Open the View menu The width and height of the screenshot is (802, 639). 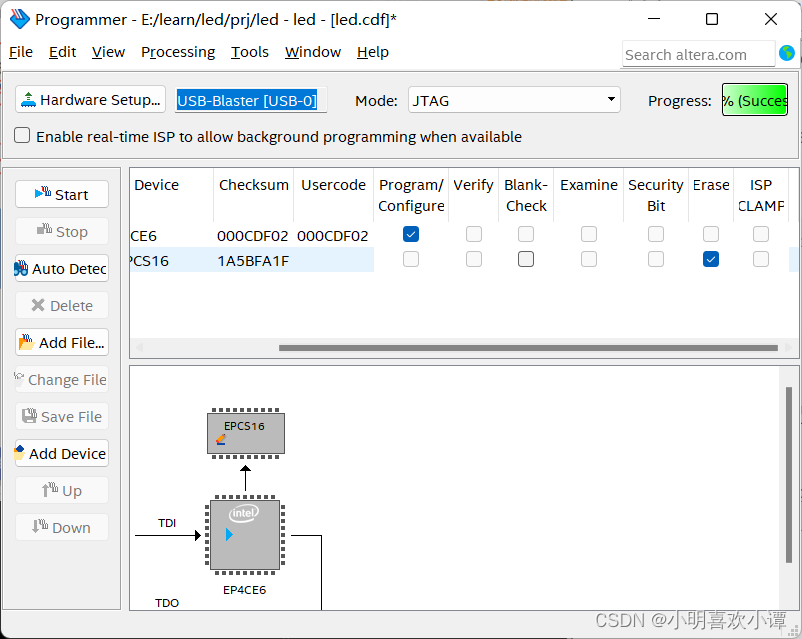[108, 52]
